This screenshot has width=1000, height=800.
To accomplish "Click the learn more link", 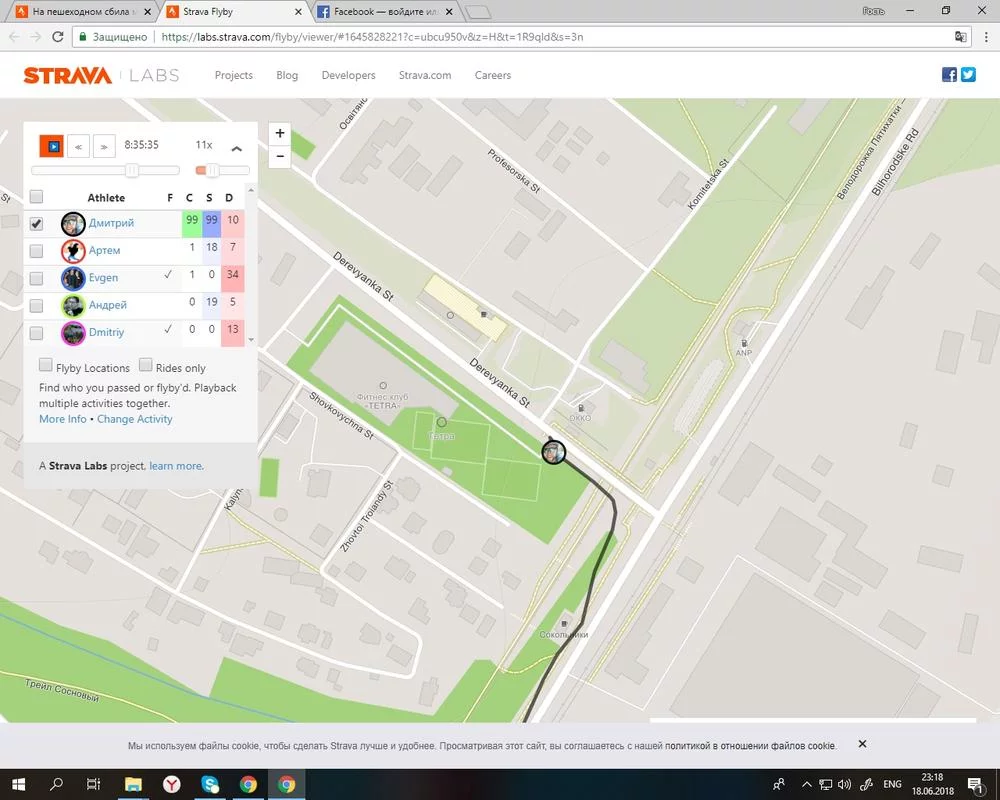I will 177,466.
